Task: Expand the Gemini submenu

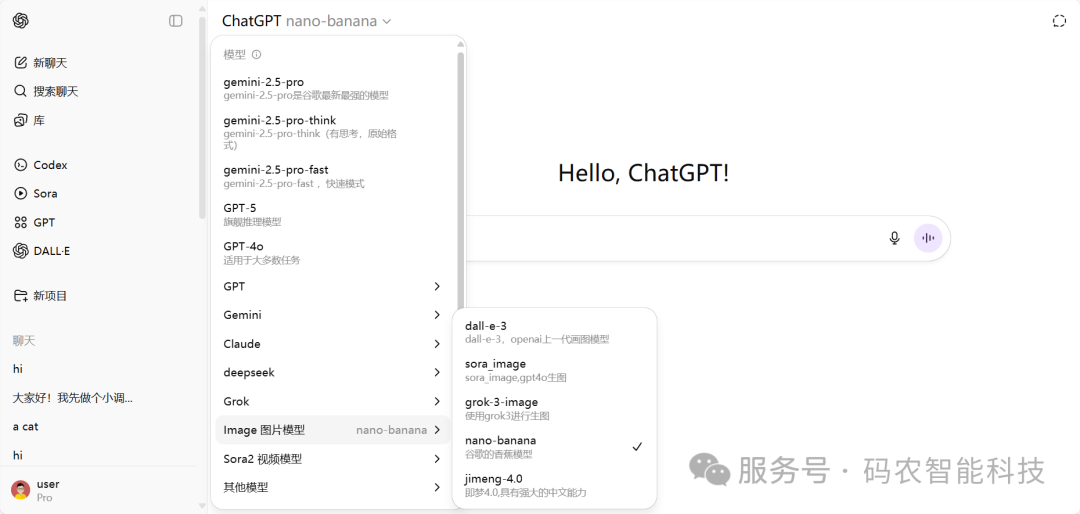Action: click(333, 315)
